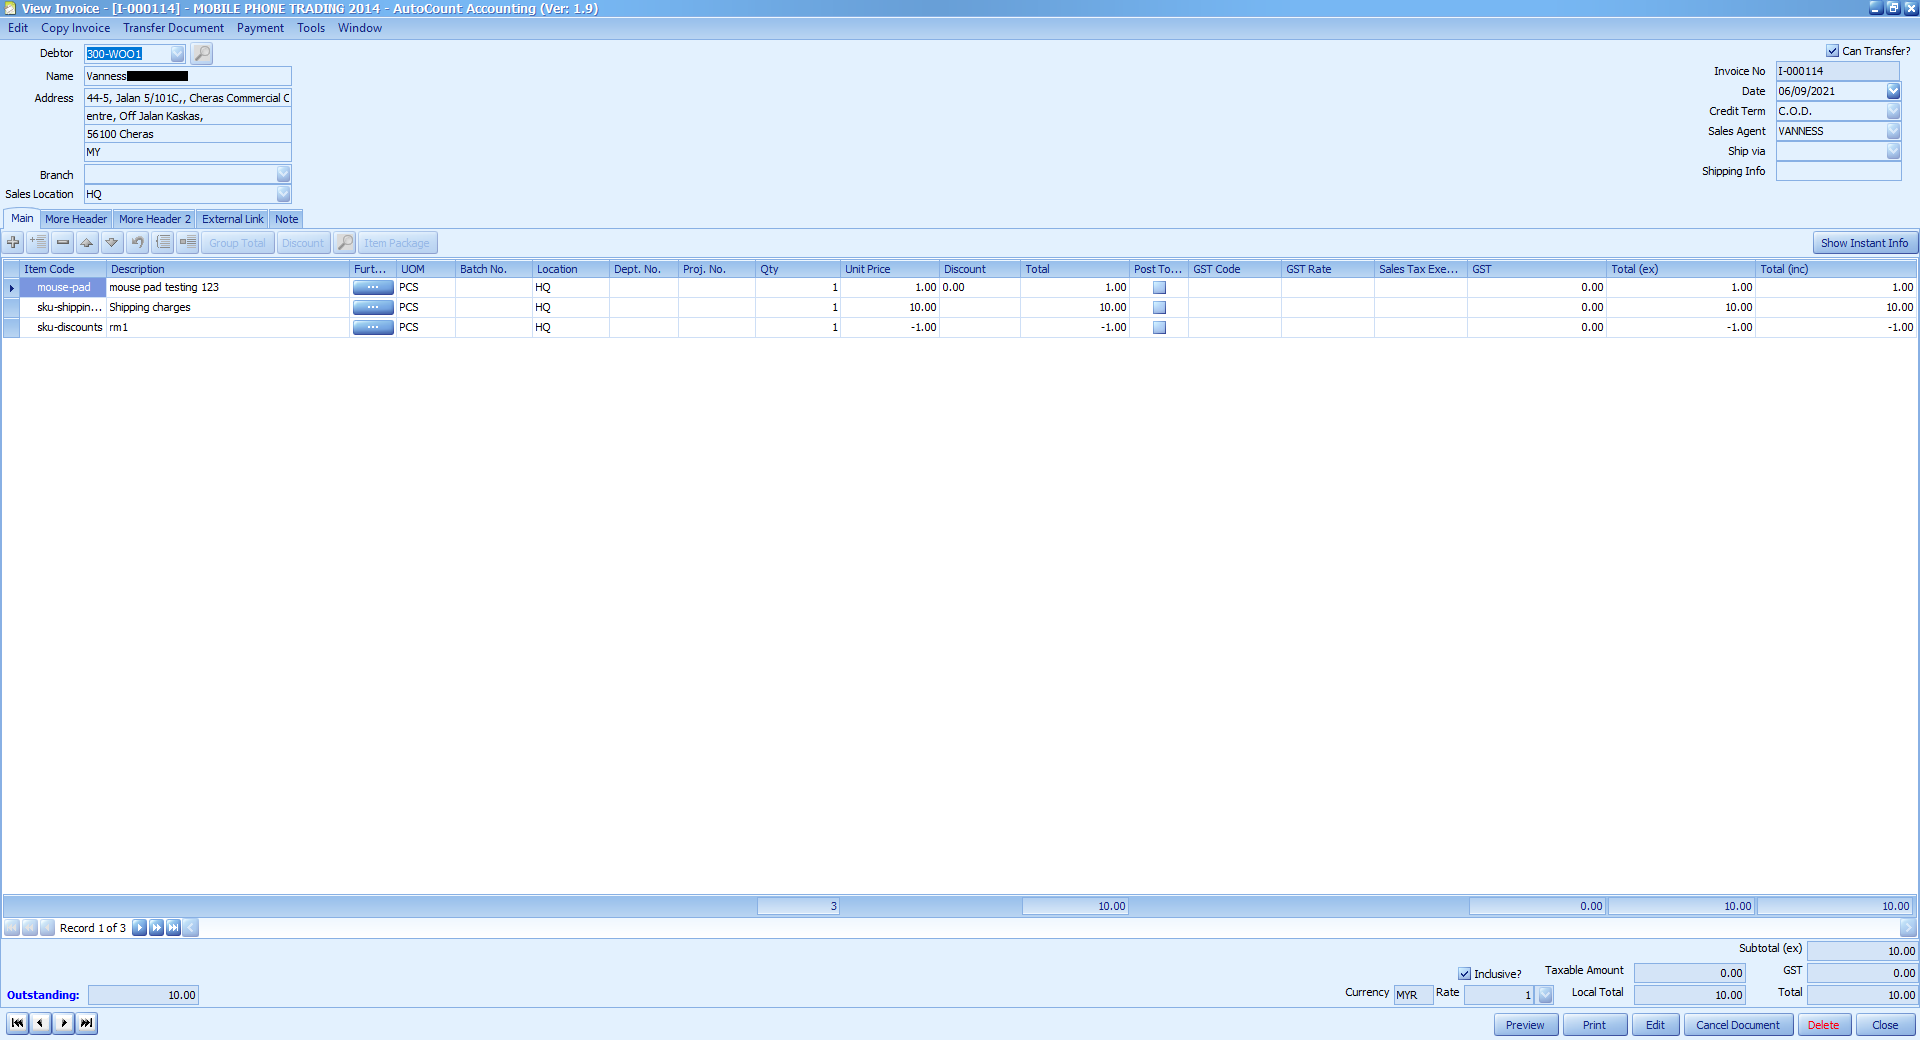Tick Post To checkbox on mouse-pad row
Image resolution: width=1920 pixels, height=1040 pixels.
click(x=1159, y=287)
